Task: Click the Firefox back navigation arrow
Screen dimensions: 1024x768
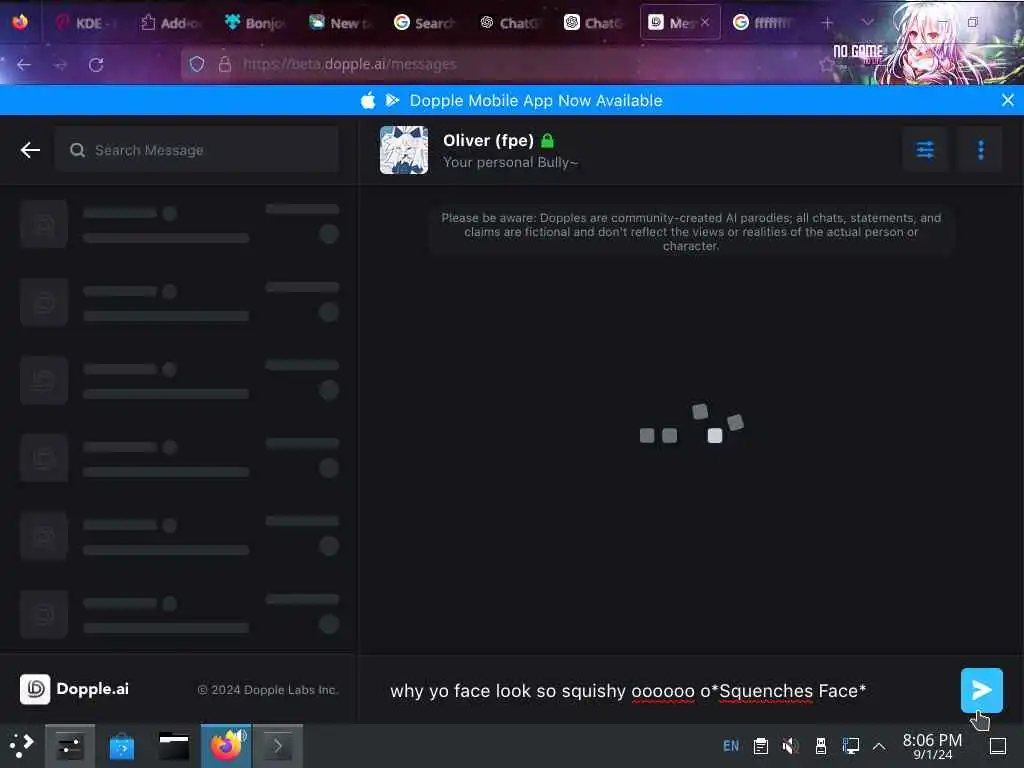Action: coord(24,65)
